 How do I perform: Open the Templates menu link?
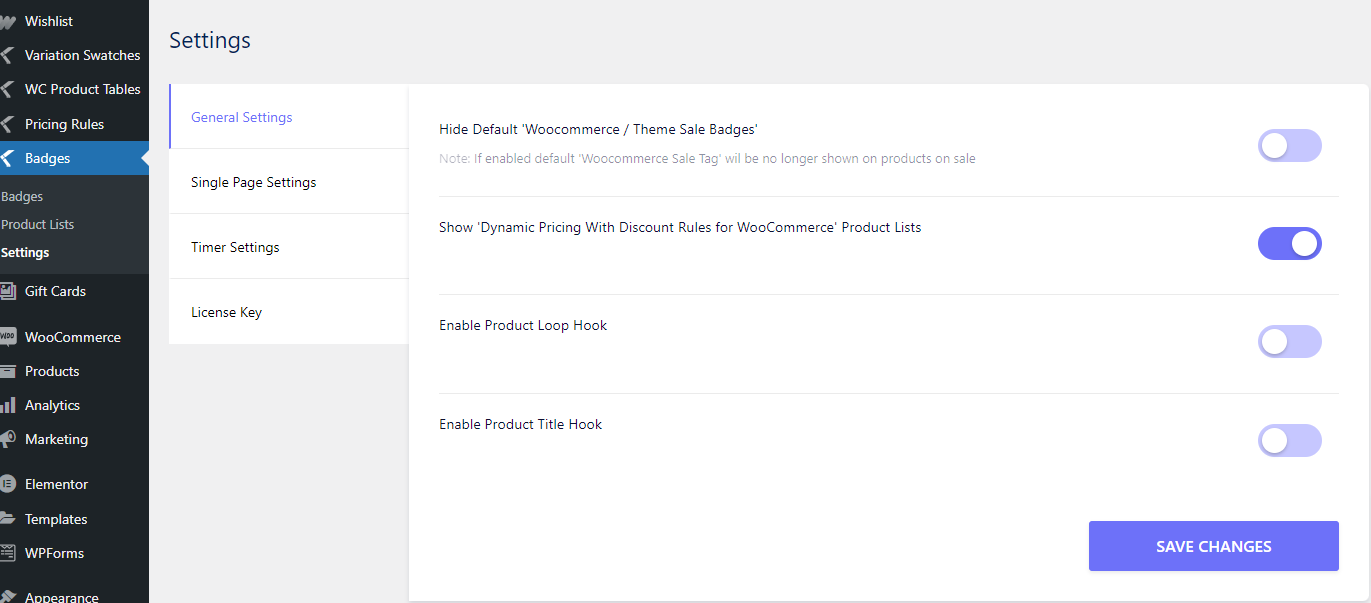pos(56,519)
